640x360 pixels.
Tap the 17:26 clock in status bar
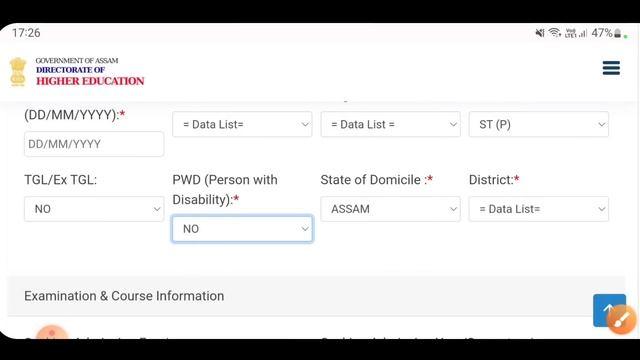[26, 33]
